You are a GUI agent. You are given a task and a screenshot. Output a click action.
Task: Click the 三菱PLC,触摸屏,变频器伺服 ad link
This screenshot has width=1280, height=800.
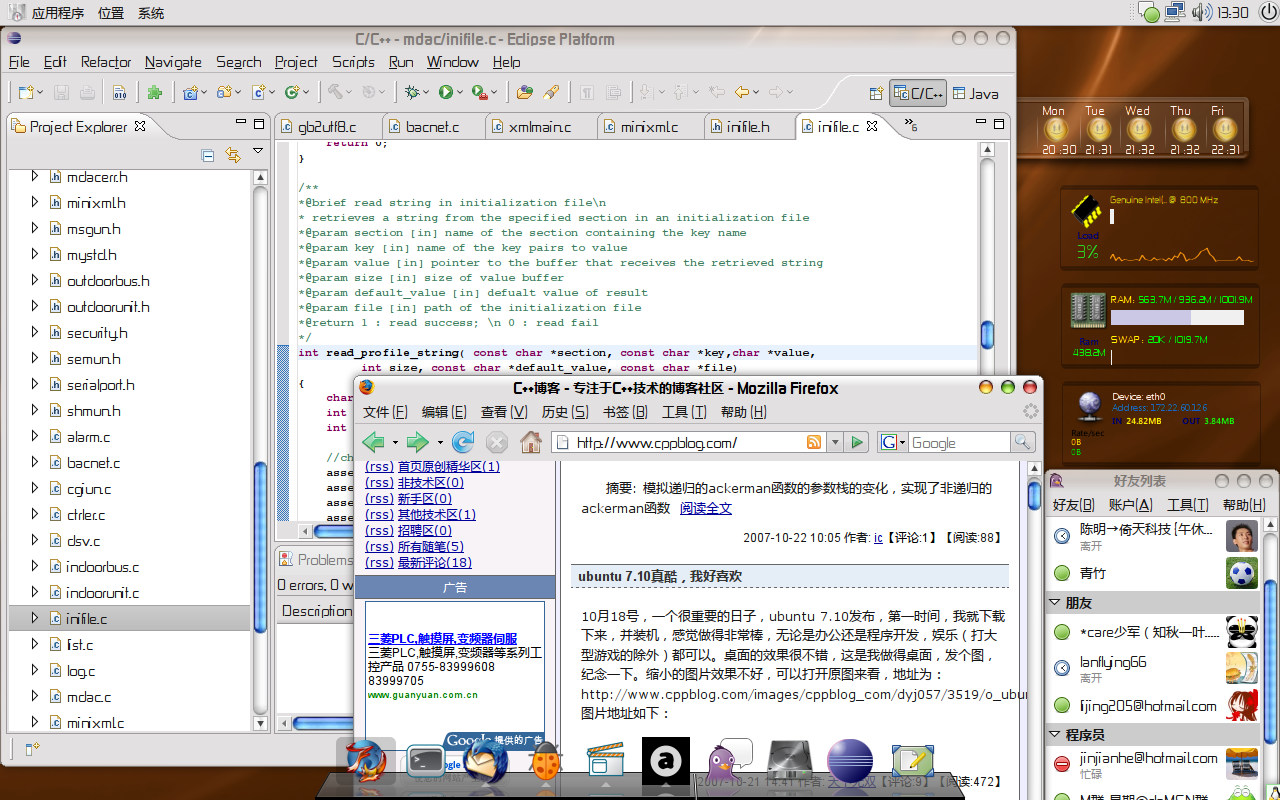[442, 639]
